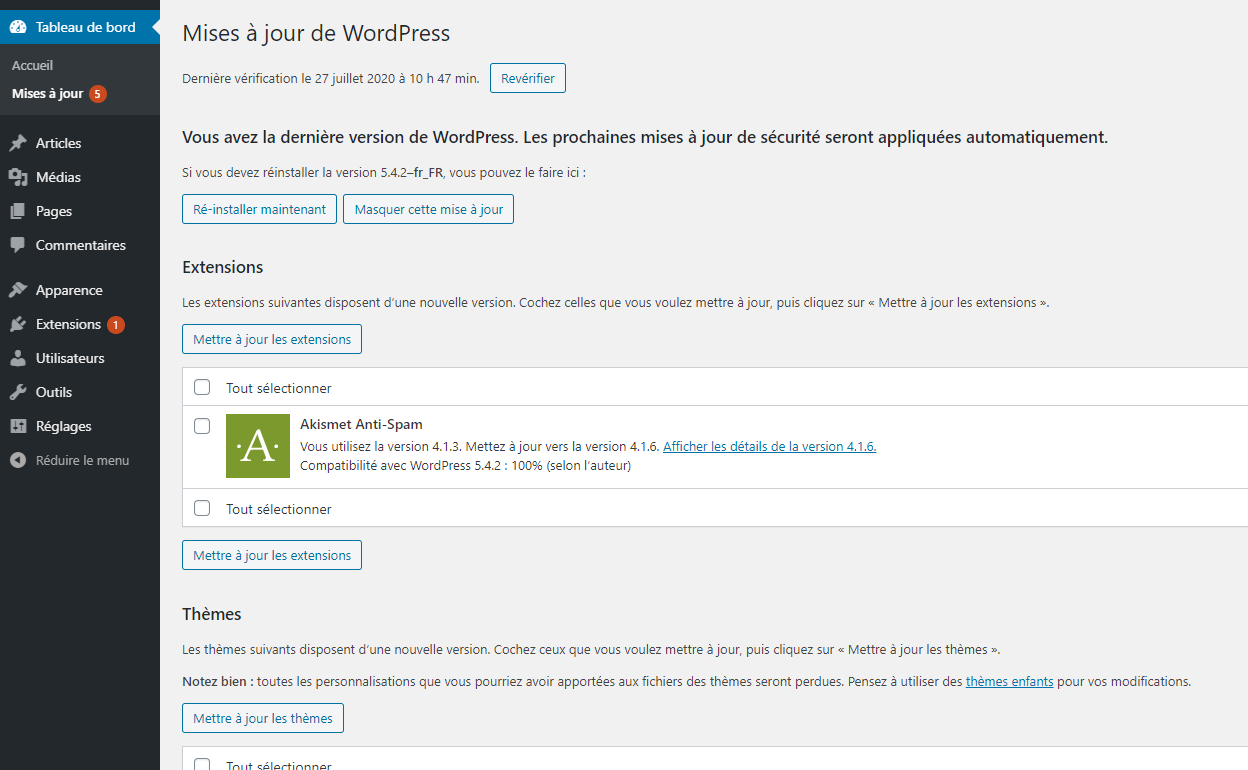Viewport: 1248px width, 770px height.
Task: Click the Thèmes section heading
Action: (212, 613)
